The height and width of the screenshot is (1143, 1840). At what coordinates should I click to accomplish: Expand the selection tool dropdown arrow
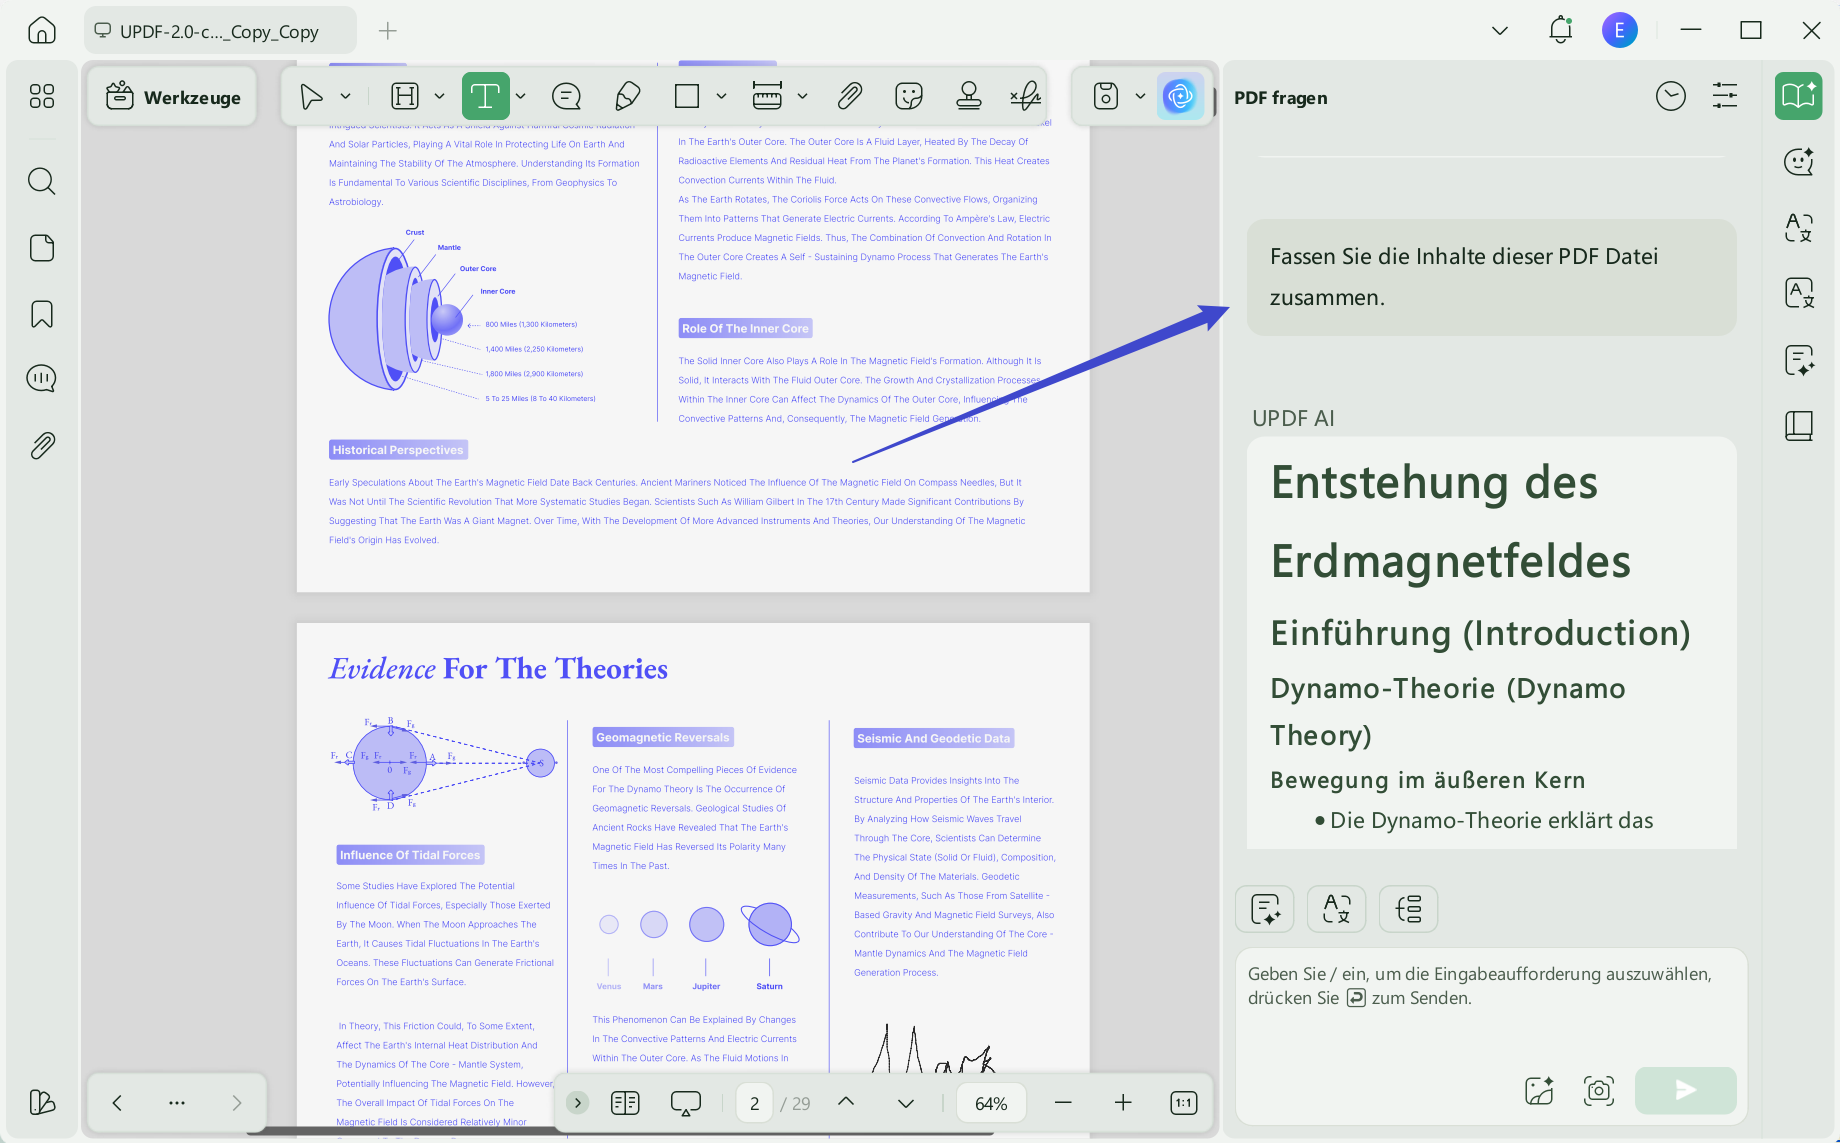coord(346,96)
